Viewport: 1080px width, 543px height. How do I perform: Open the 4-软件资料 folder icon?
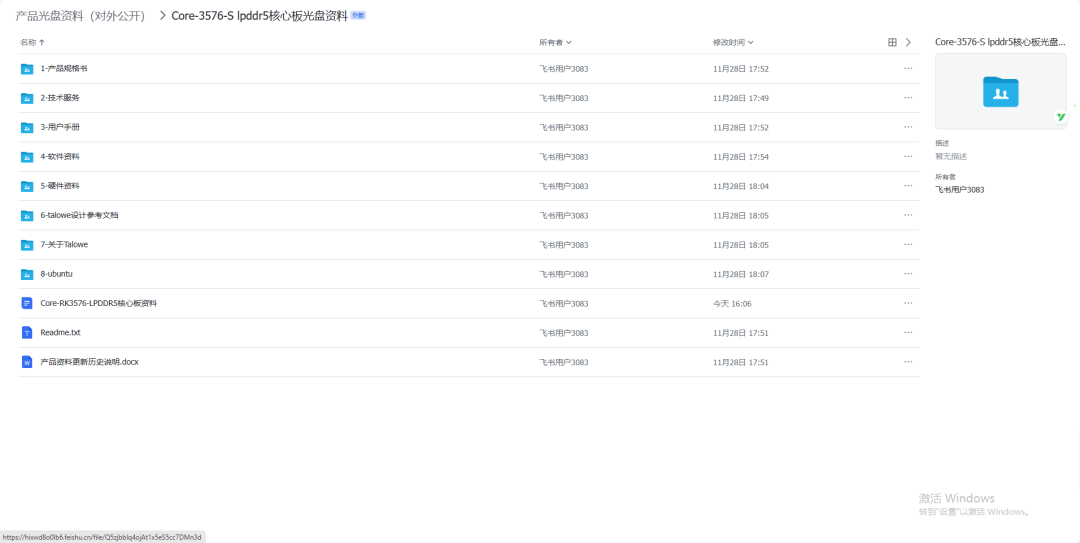[27, 157]
